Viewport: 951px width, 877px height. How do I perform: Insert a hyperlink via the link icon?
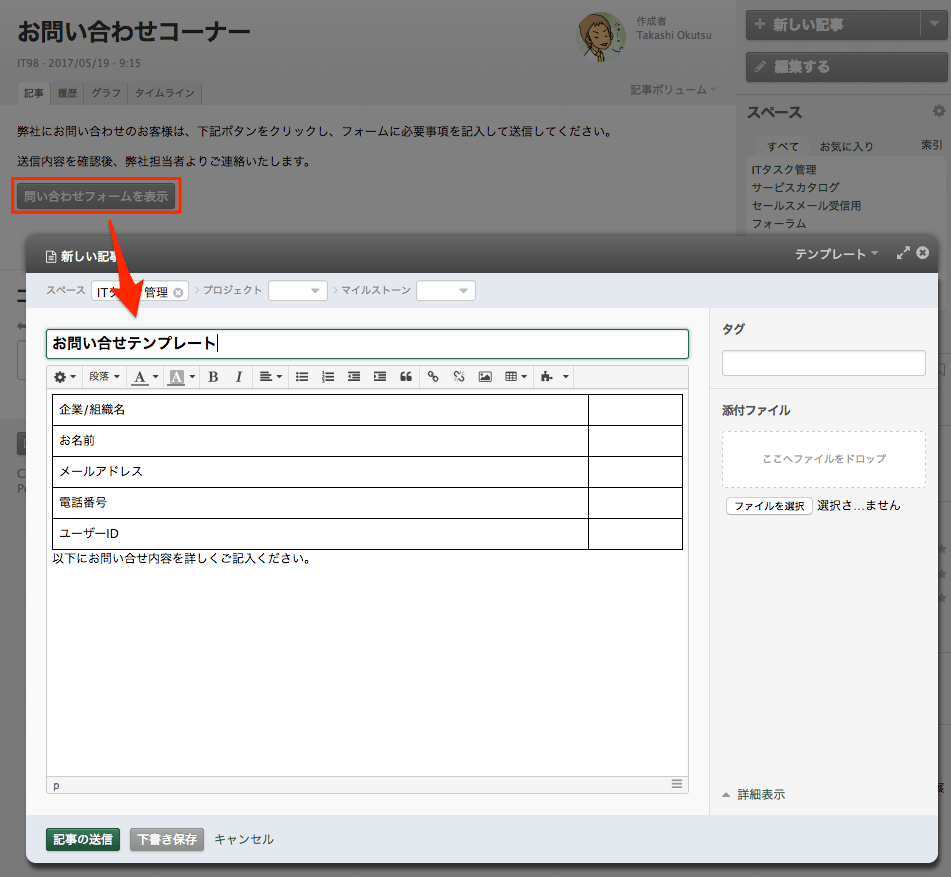433,377
